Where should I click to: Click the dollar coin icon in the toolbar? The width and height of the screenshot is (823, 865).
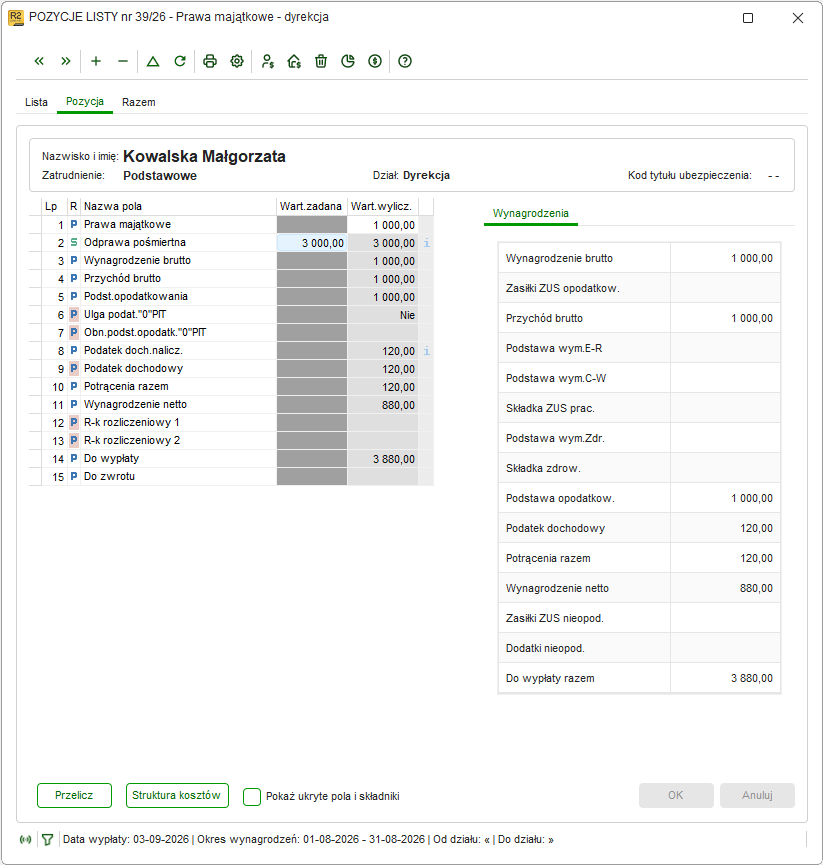375,61
